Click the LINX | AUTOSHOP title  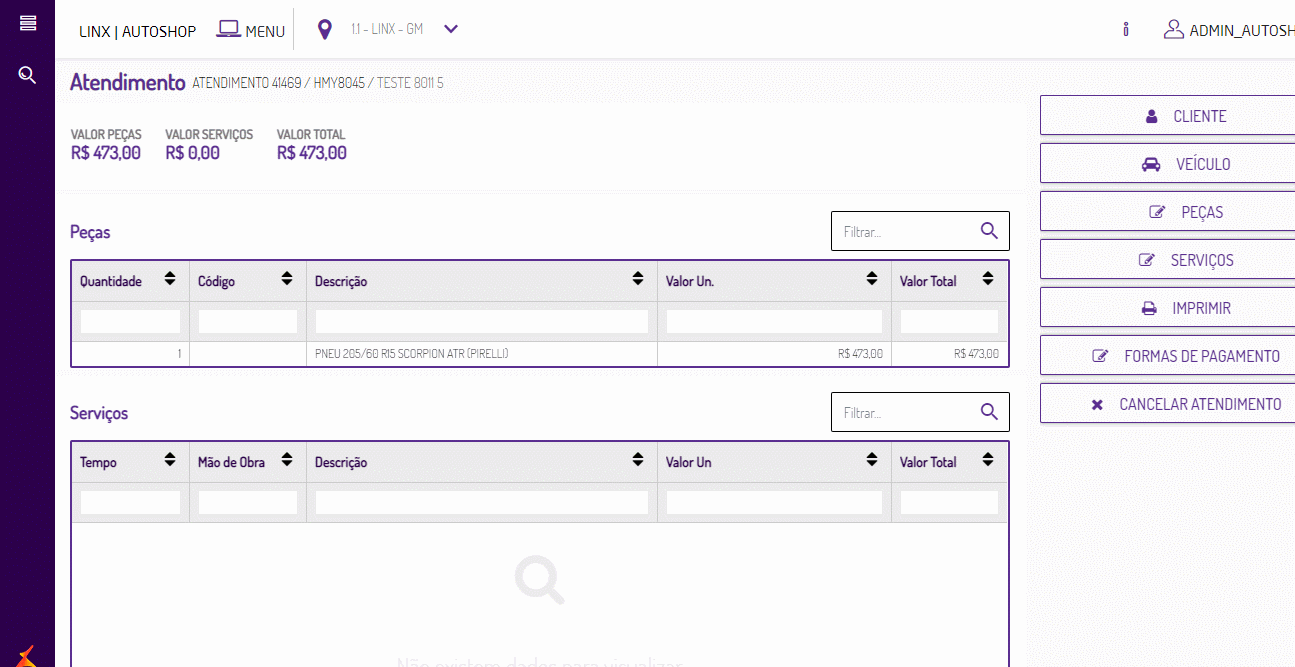[138, 31]
